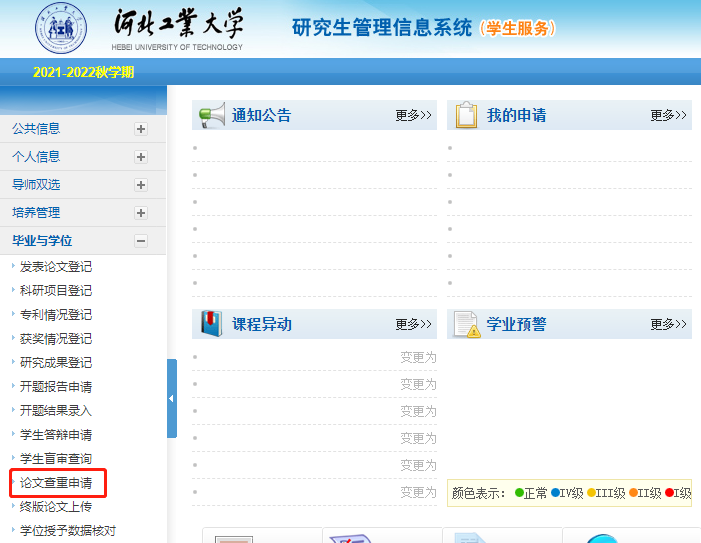Open 终版论文上传 menu item
701x543 pixels.
point(56,507)
